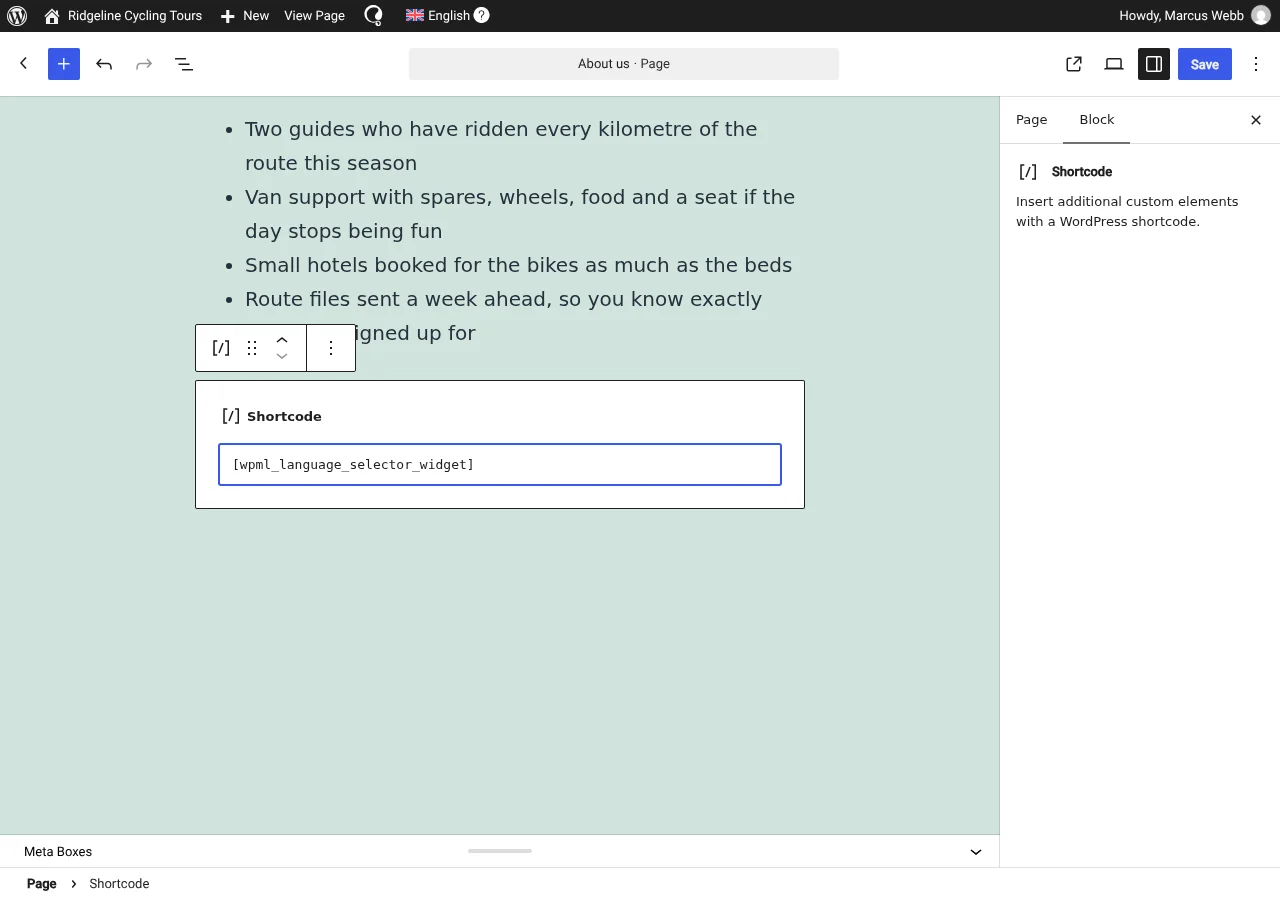Toggle the settings sidebar panel

tap(1154, 64)
